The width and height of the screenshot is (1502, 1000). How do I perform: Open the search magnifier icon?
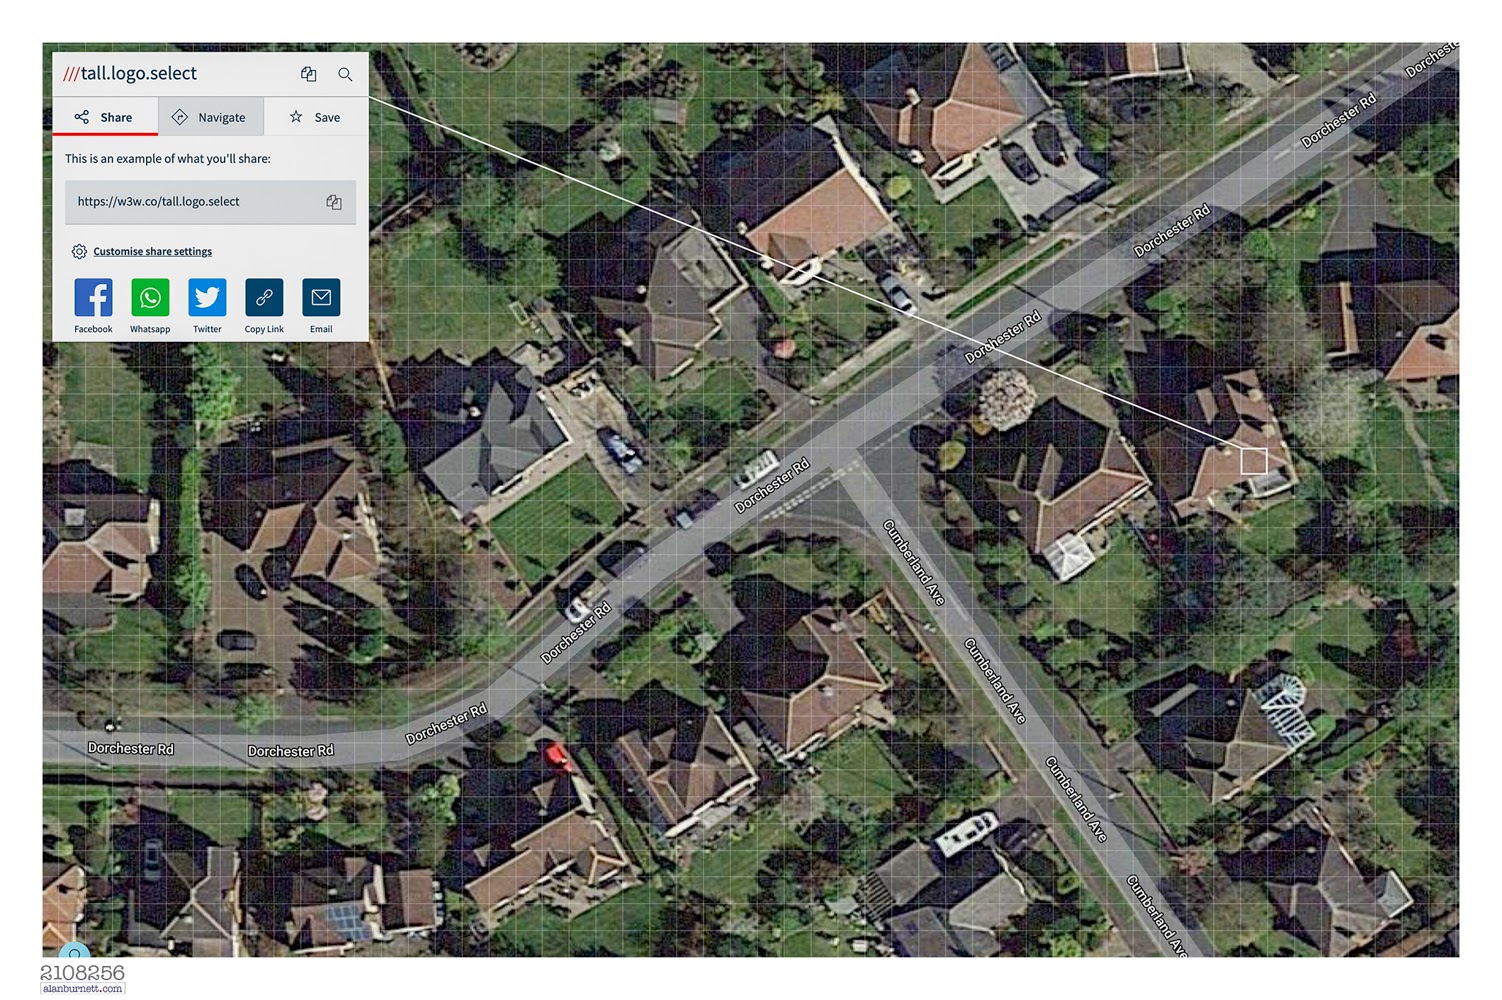tap(345, 74)
